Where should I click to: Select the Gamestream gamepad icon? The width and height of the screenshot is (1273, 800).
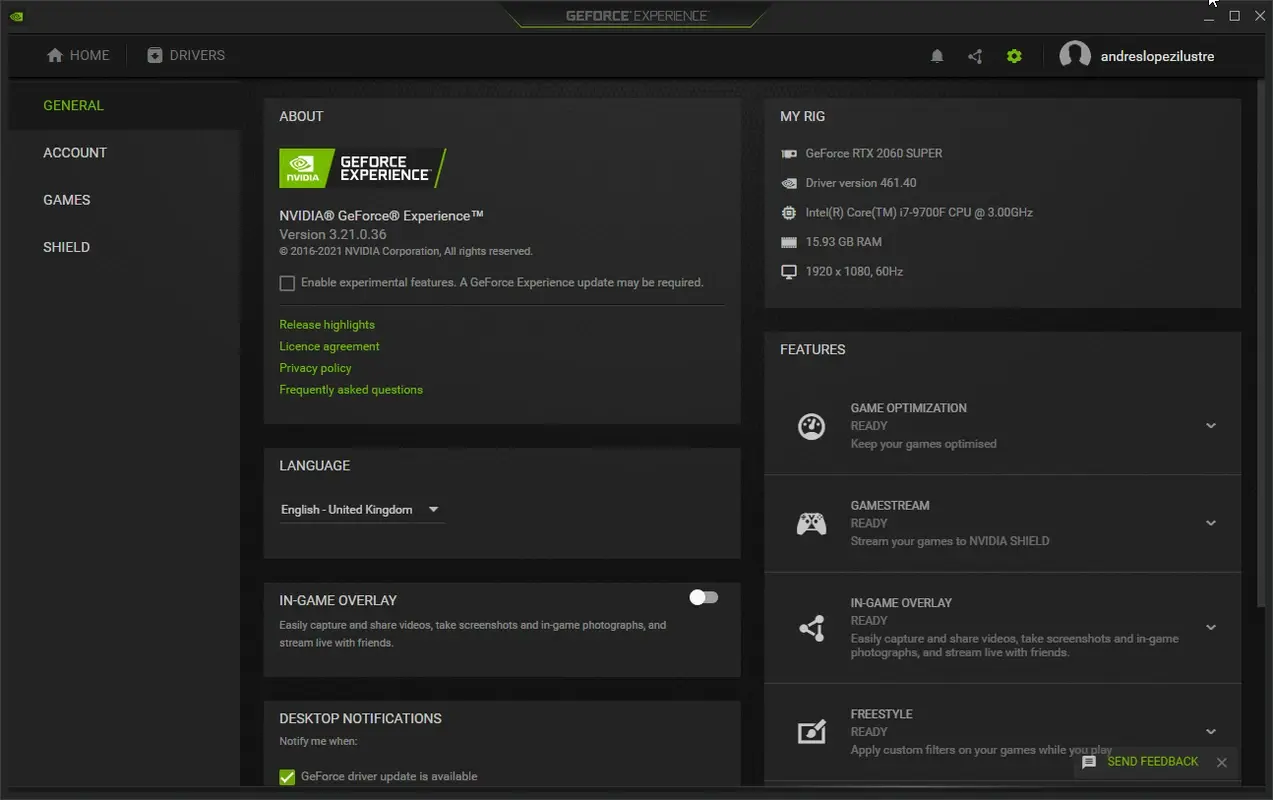pyautogui.click(x=811, y=522)
